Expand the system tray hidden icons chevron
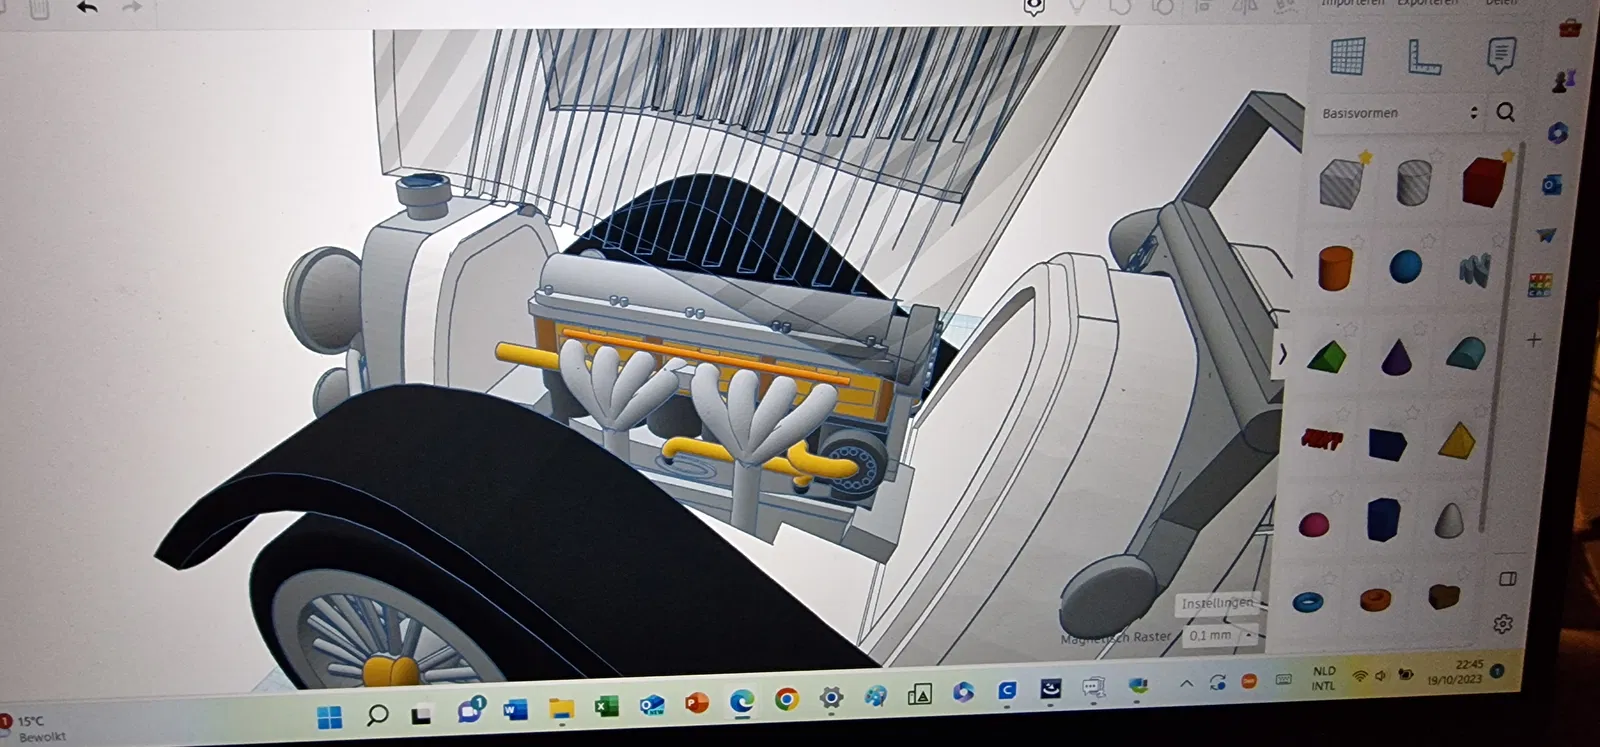Screen dimensions: 1600x747 [1186, 685]
